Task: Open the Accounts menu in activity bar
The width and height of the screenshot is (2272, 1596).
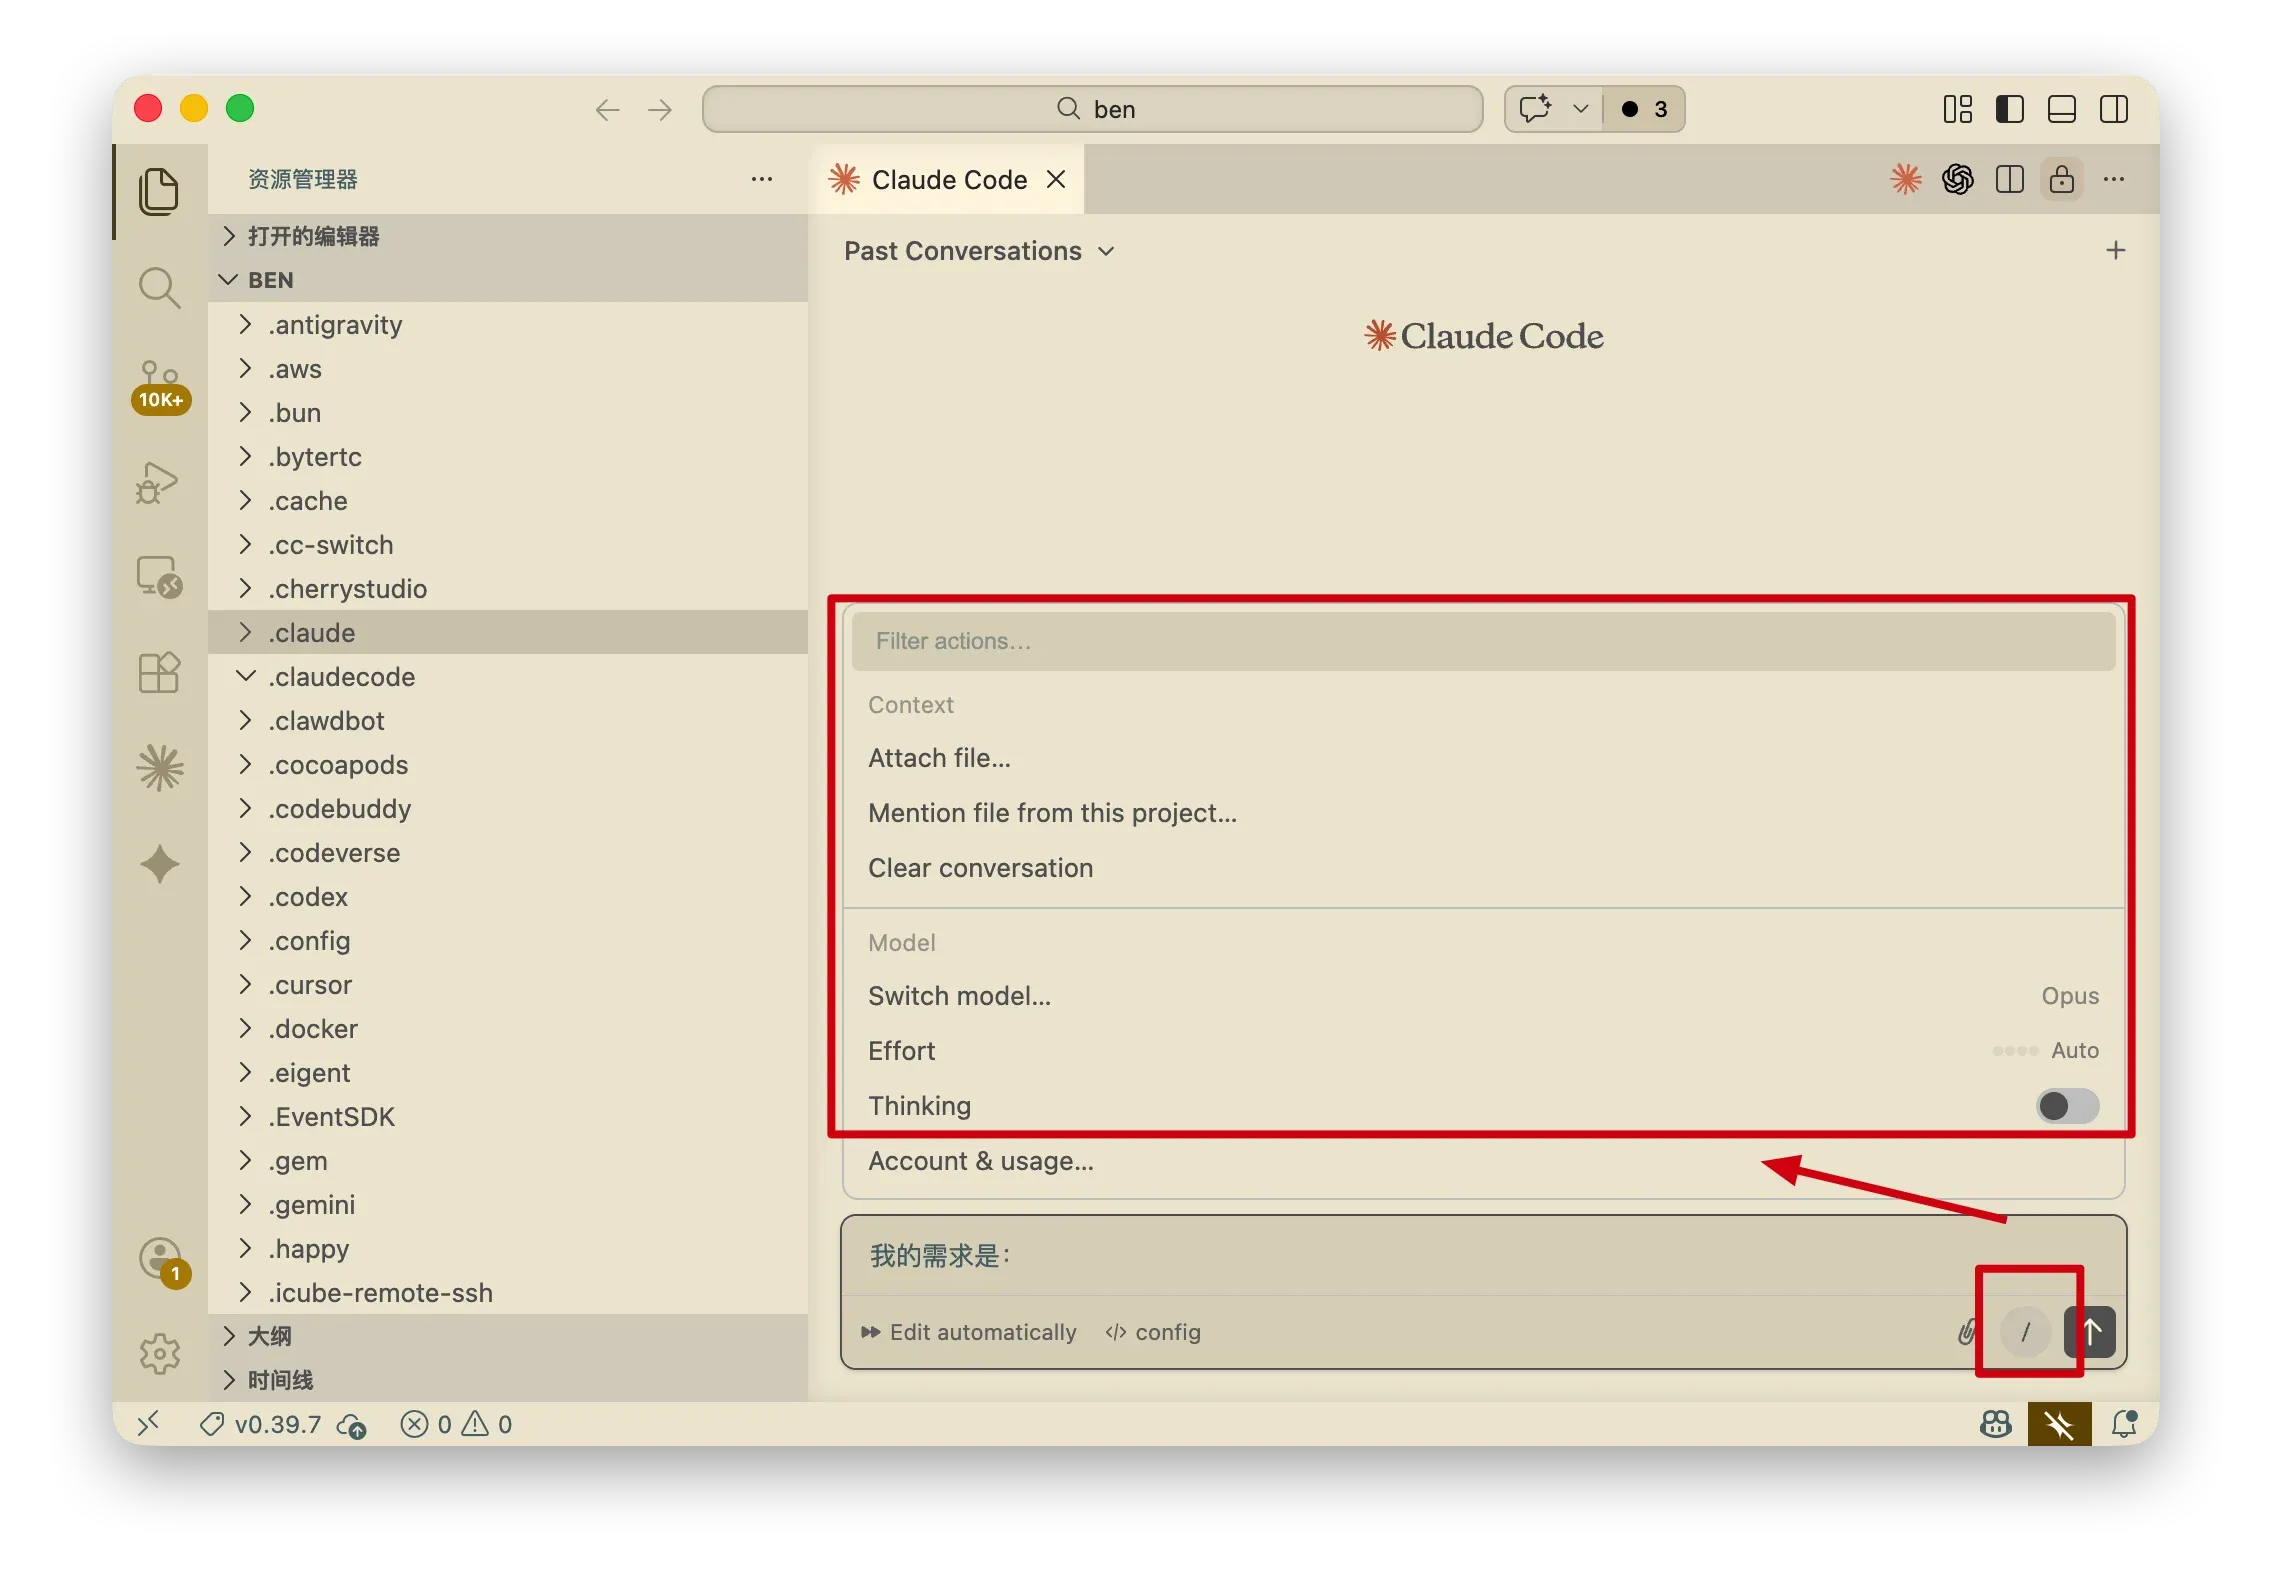Action: coord(160,1260)
